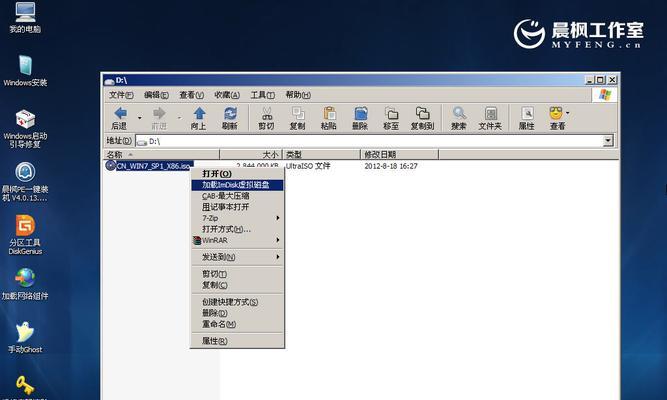Select 晨枫PE一键装机 desktop icon
Viewport: 667px width, 400px height.
click(25, 182)
